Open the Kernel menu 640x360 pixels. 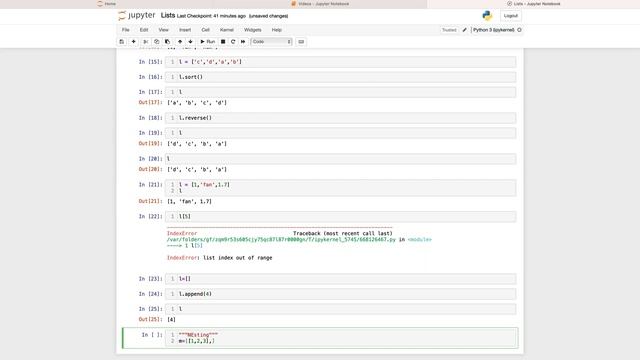tap(227, 30)
